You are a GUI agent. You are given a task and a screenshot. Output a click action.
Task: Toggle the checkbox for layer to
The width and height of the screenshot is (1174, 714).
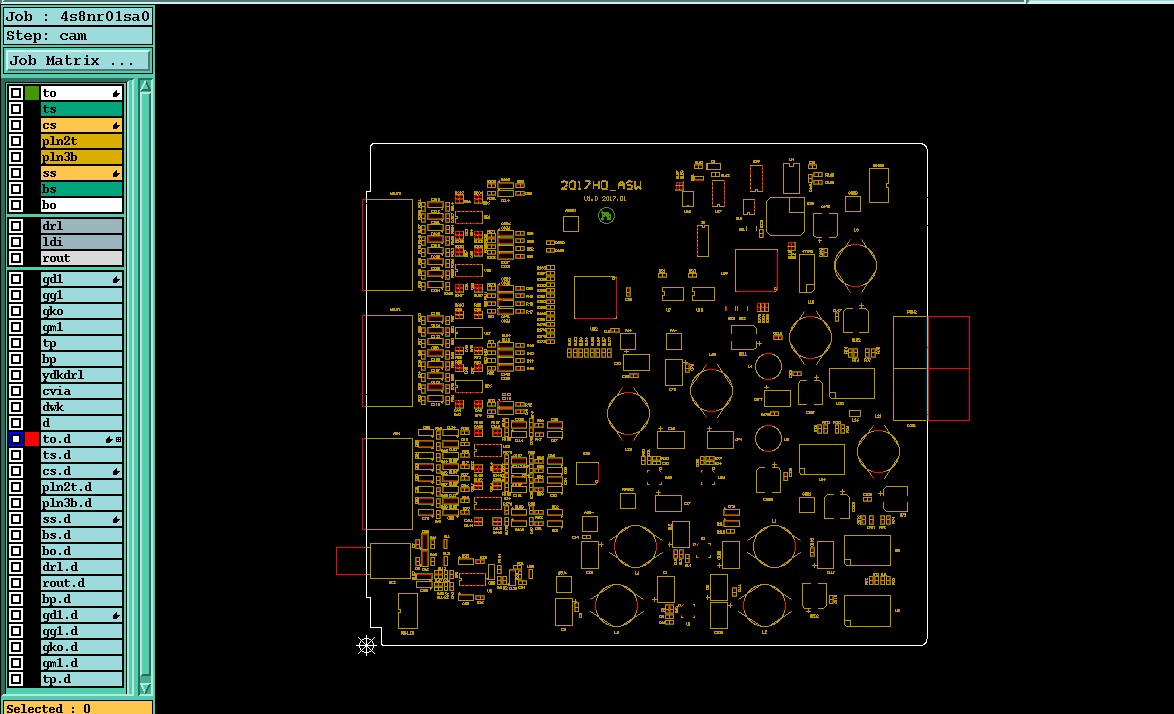tap(16, 94)
